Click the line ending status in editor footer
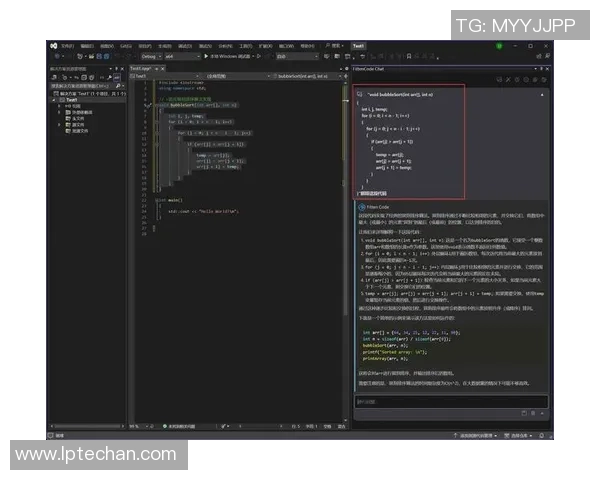This screenshot has height=480, width=600. (x=341, y=426)
